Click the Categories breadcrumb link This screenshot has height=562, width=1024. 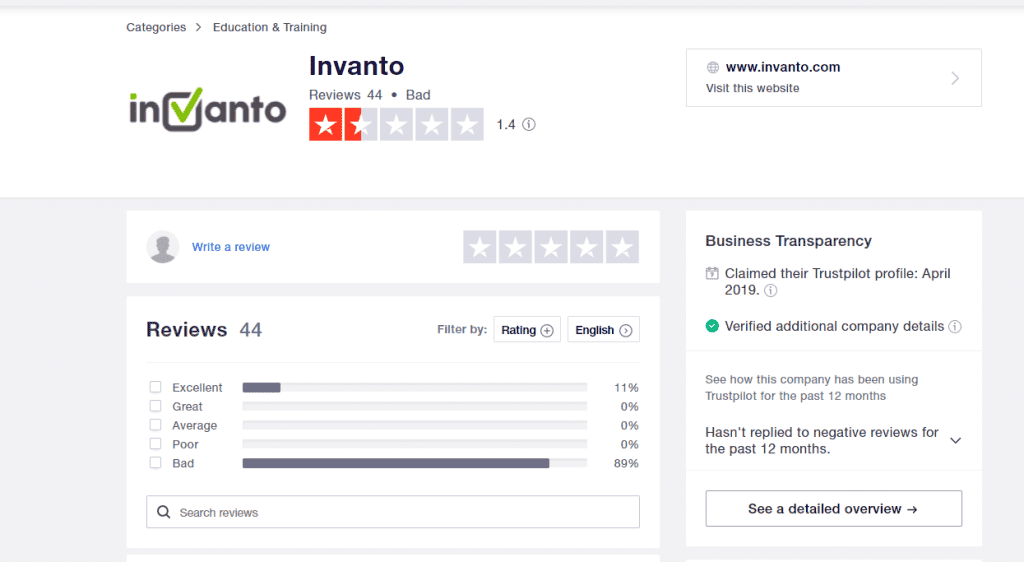156,27
